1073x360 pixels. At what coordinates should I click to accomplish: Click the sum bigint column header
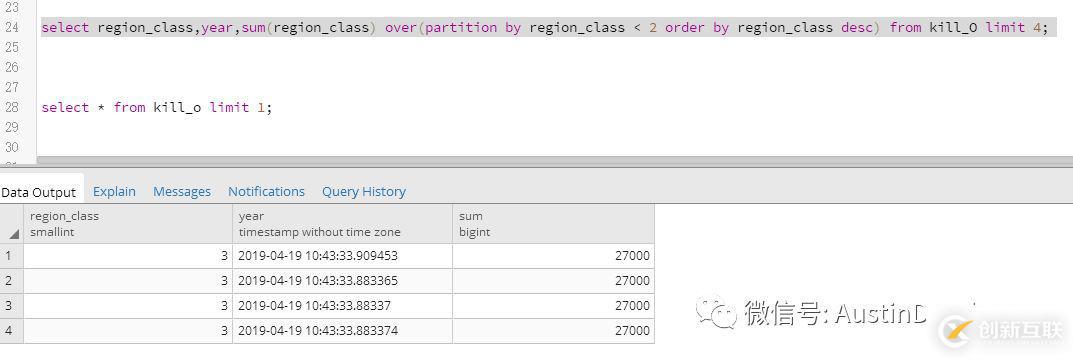553,224
